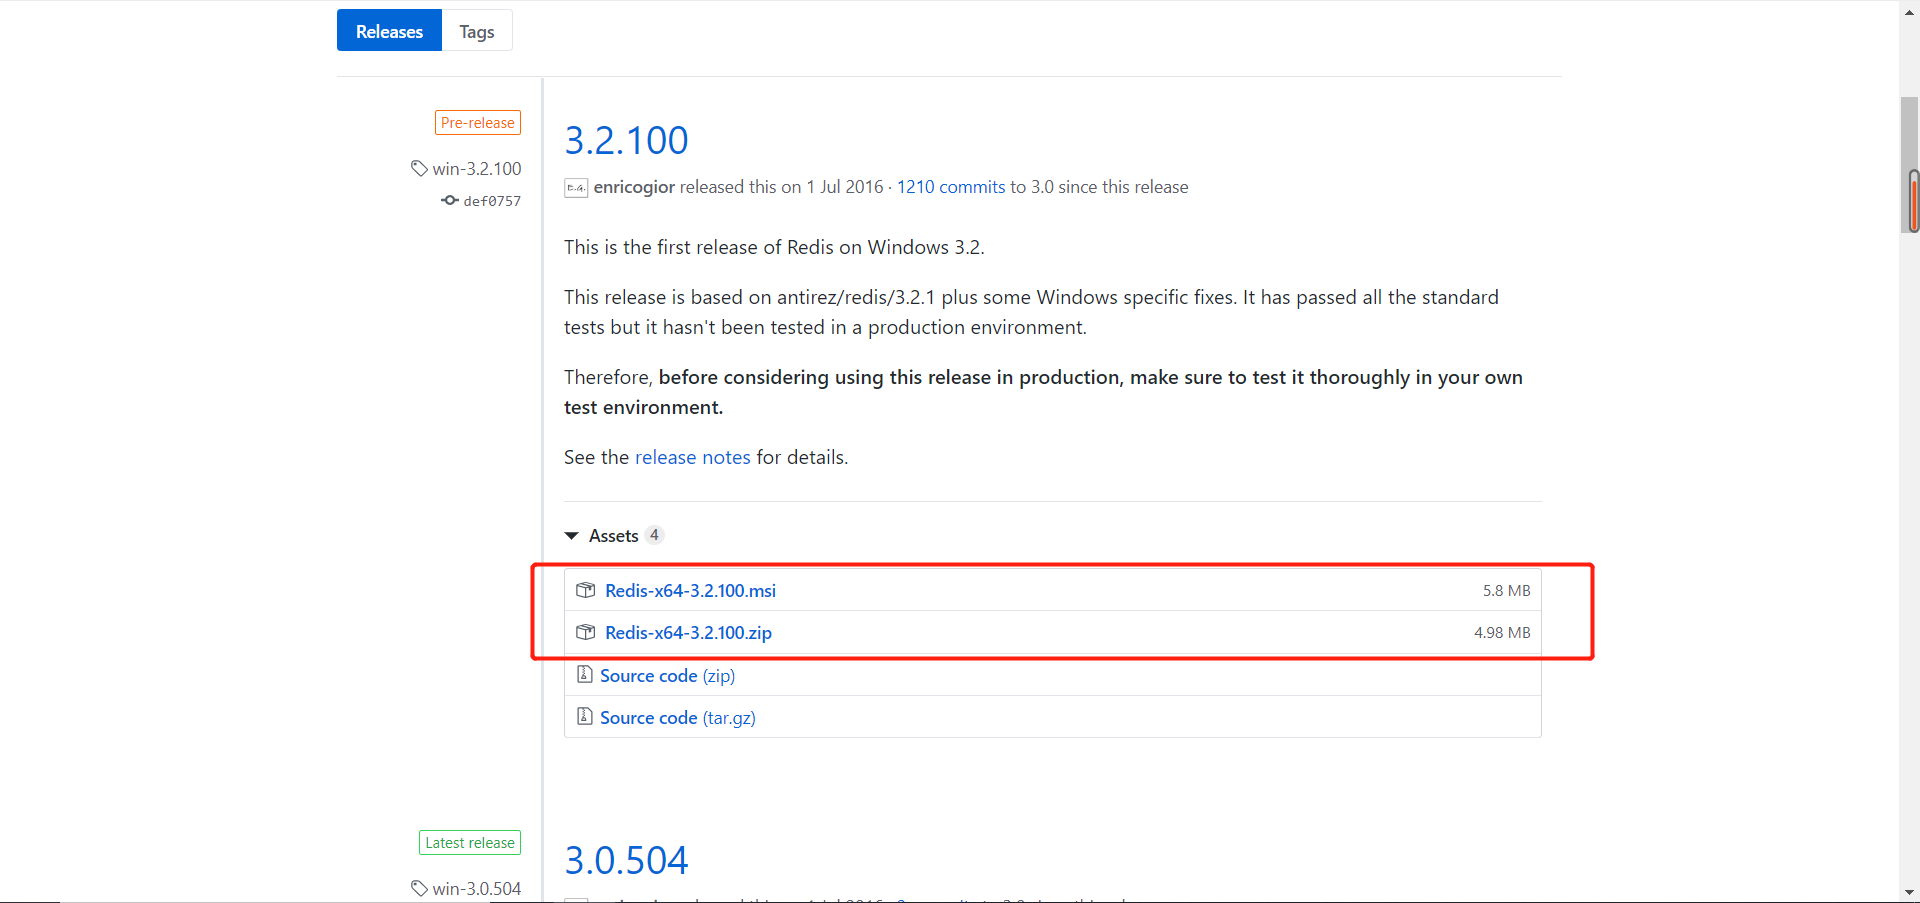
Task: Click the Latest release label
Action: coord(470,843)
